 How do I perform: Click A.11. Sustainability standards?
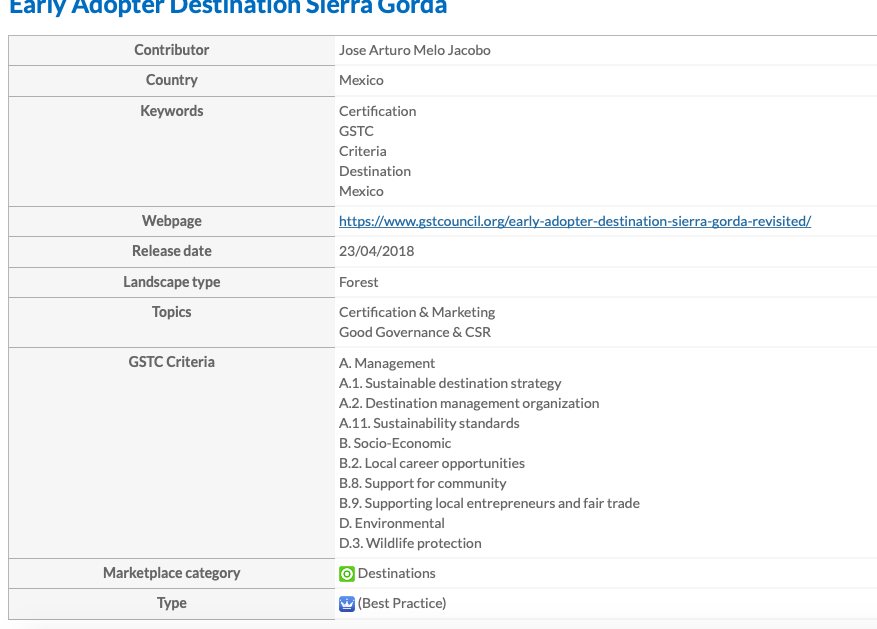point(429,423)
